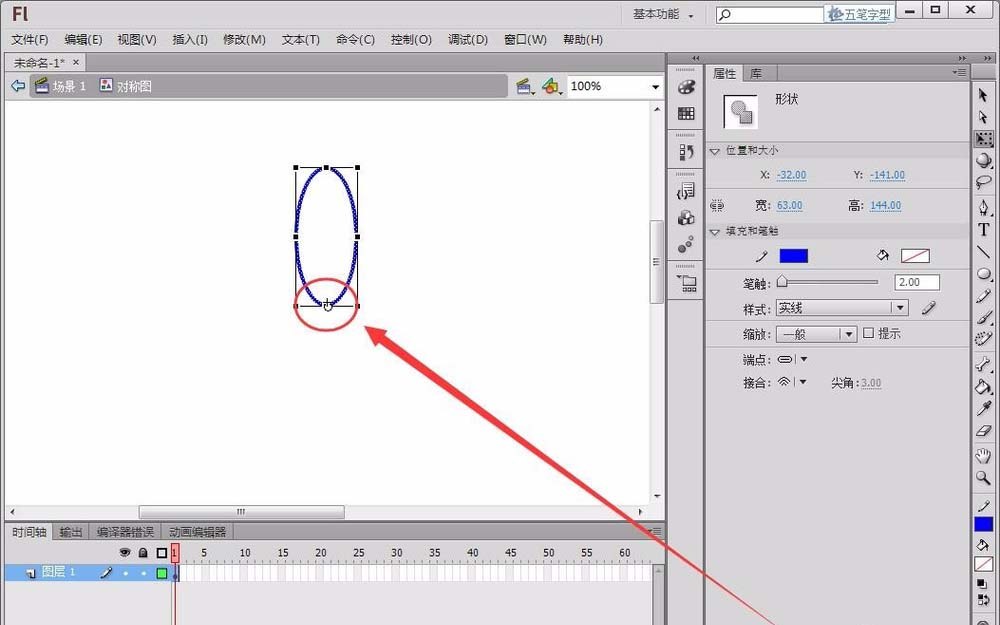
Task: Open the Motion Presets panel icon
Action: [x=686, y=244]
